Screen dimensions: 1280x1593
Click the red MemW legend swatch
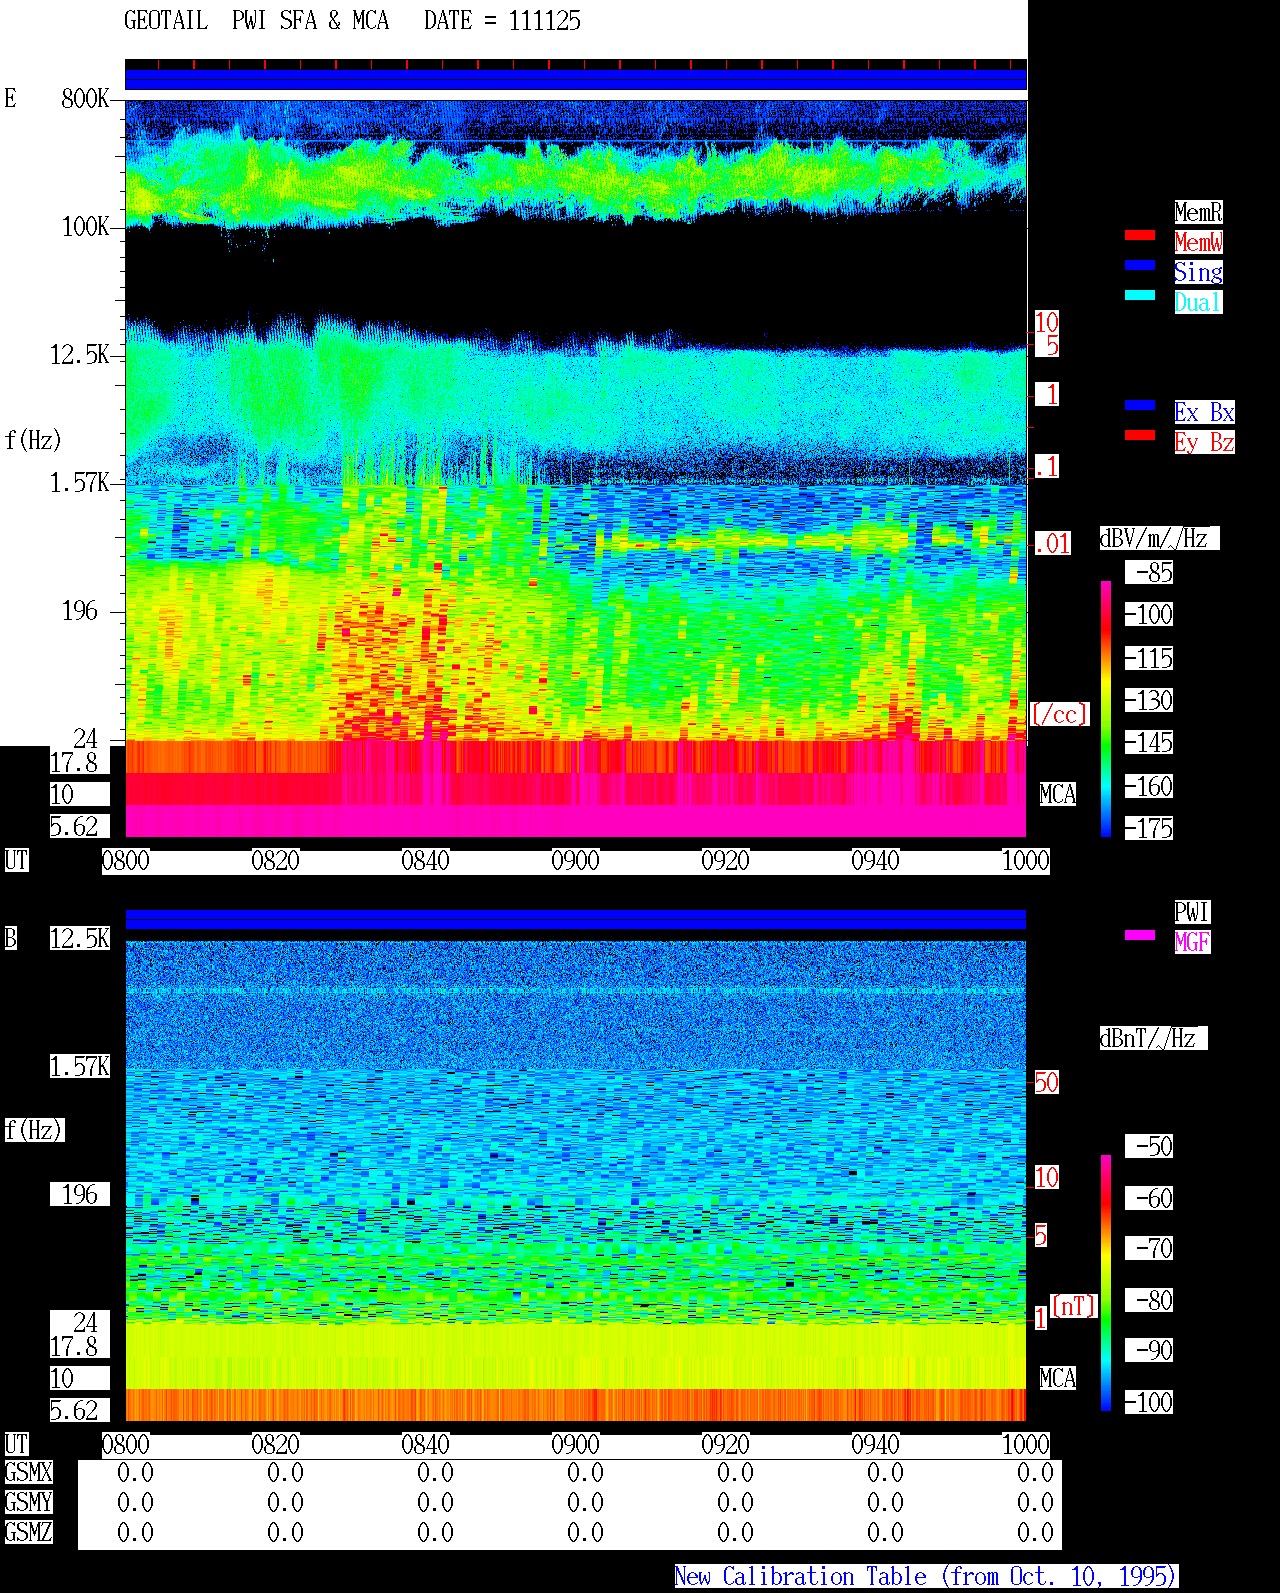pos(1140,236)
